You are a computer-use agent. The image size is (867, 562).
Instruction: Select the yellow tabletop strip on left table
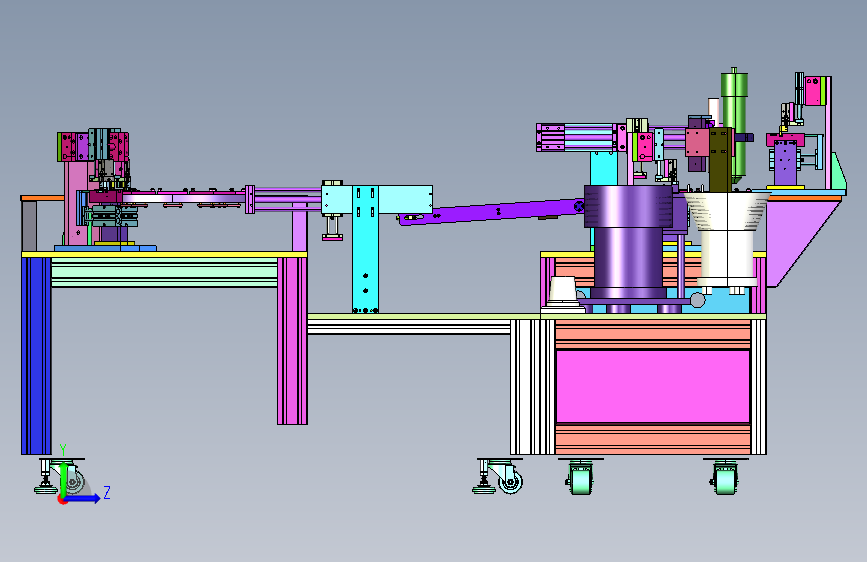coord(164,254)
